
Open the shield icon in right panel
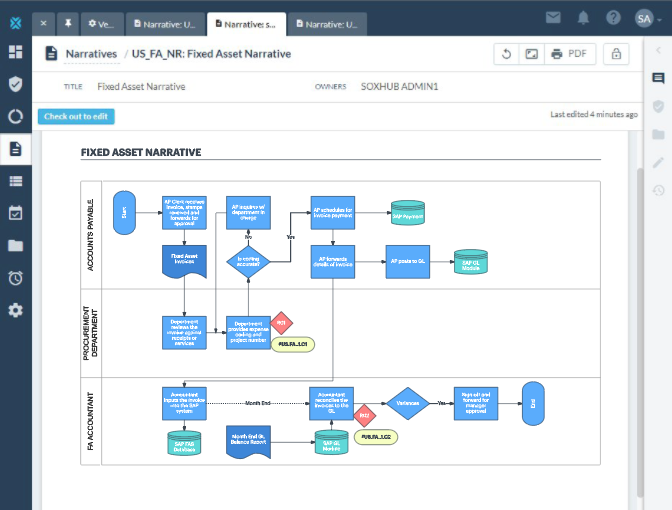click(659, 106)
